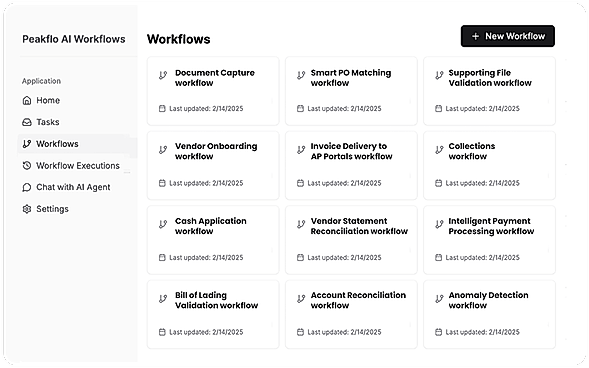Click branch icon beside Collections workflow
This screenshot has height=368, width=589.
coord(439,150)
